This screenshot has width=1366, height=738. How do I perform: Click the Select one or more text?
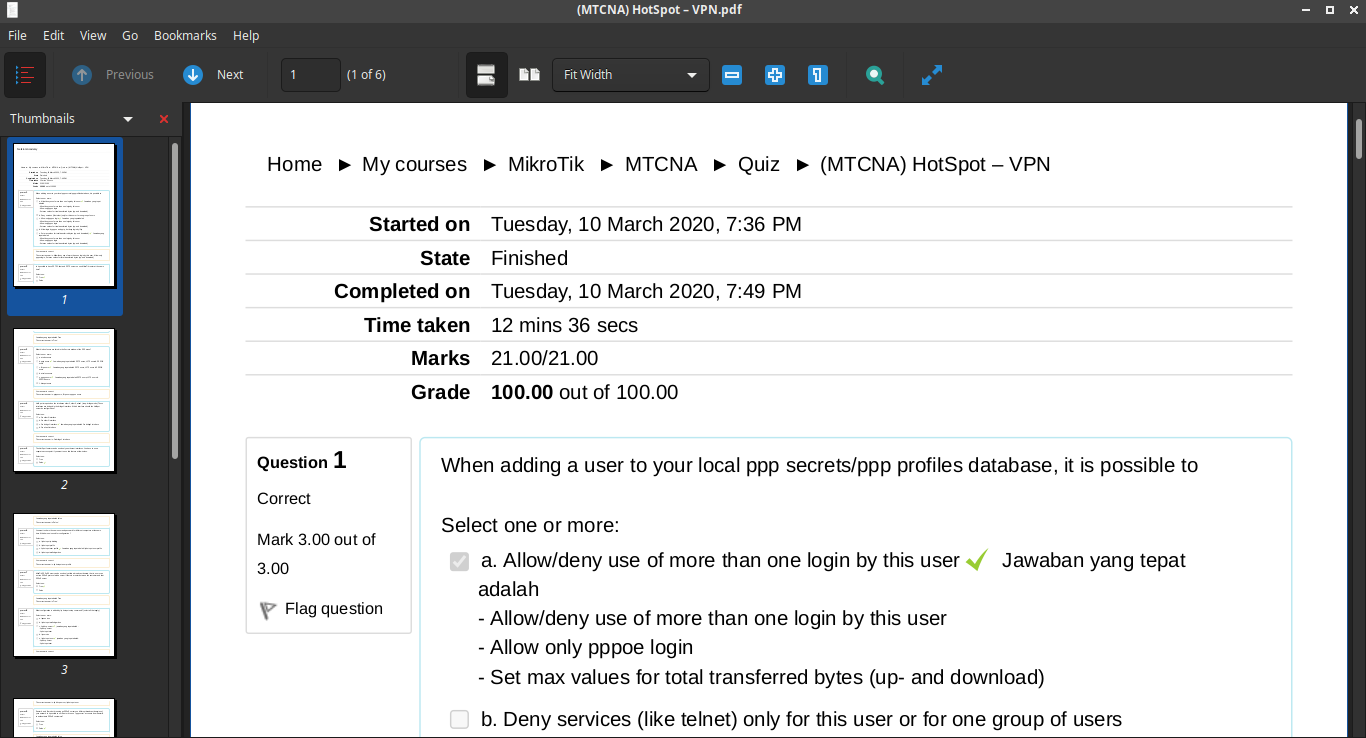click(x=530, y=526)
